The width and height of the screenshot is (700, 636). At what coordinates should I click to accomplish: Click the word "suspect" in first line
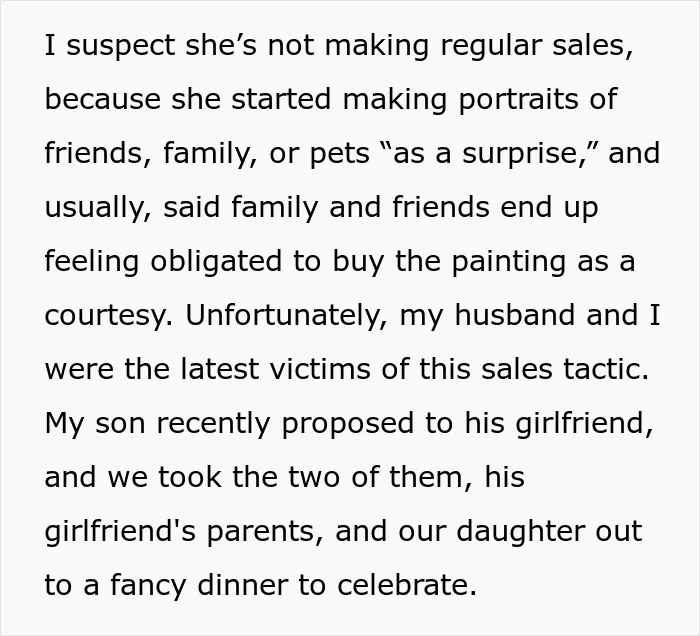(121, 46)
